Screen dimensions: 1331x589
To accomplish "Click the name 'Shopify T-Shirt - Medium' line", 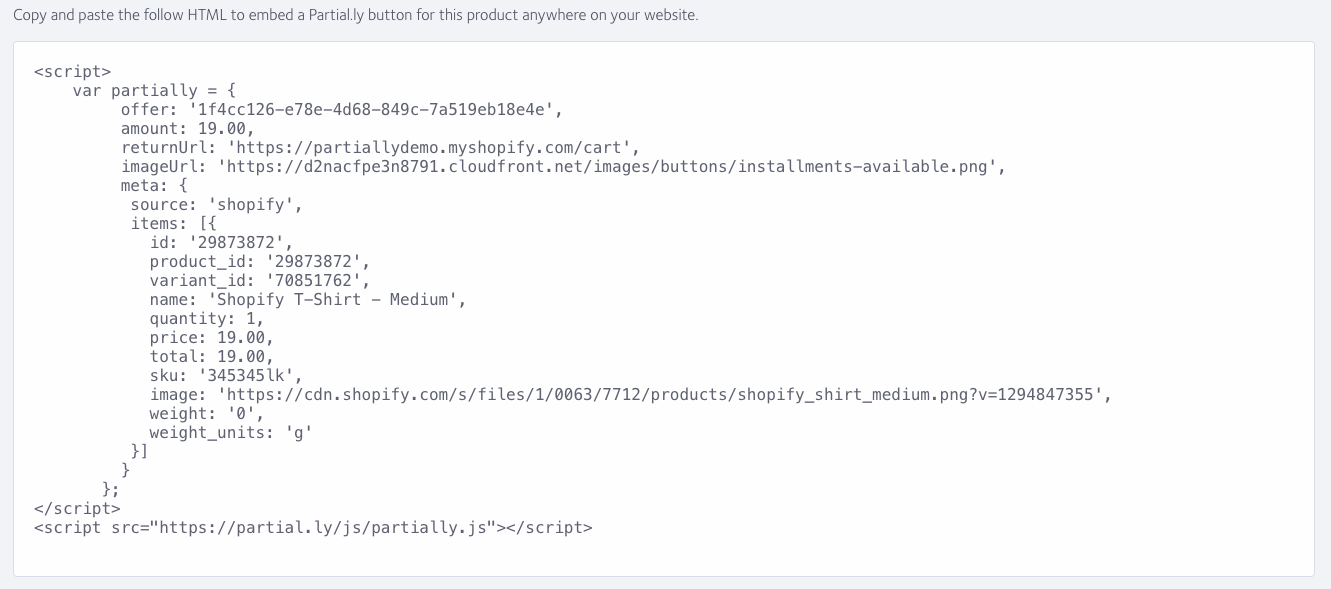I will [x=307, y=300].
